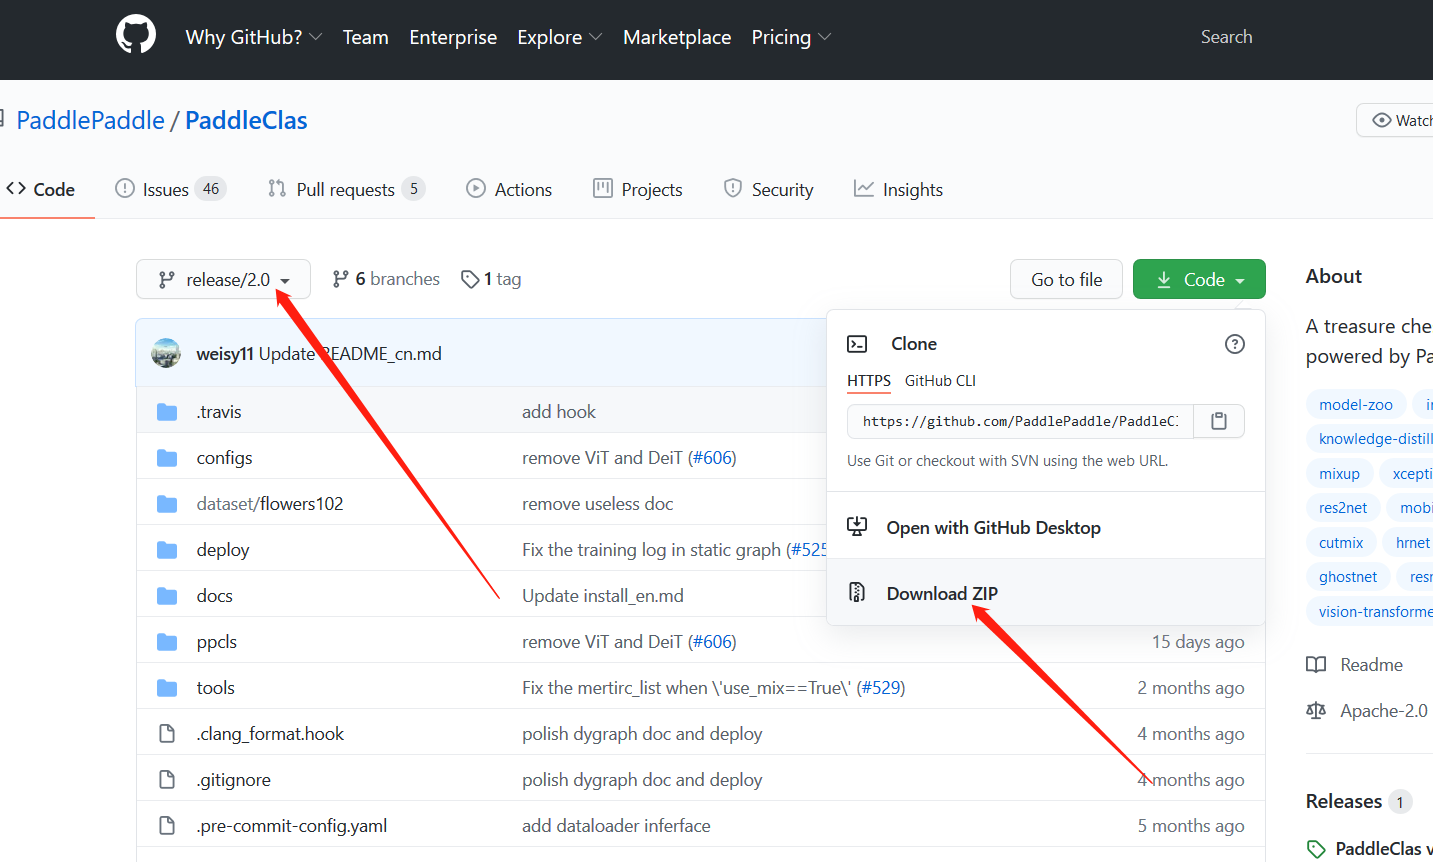Click the Go to file button
Screen dimensions: 1433x862
point(1066,279)
